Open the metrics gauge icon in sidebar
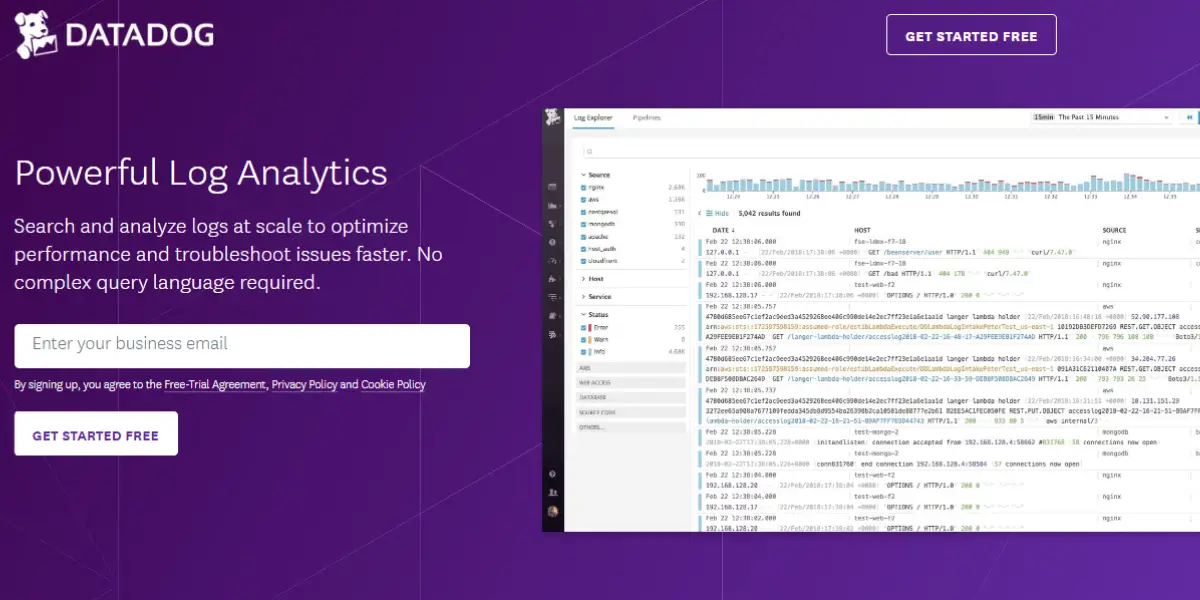The width and height of the screenshot is (1200, 600). pyautogui.click(x=552, y=260)
